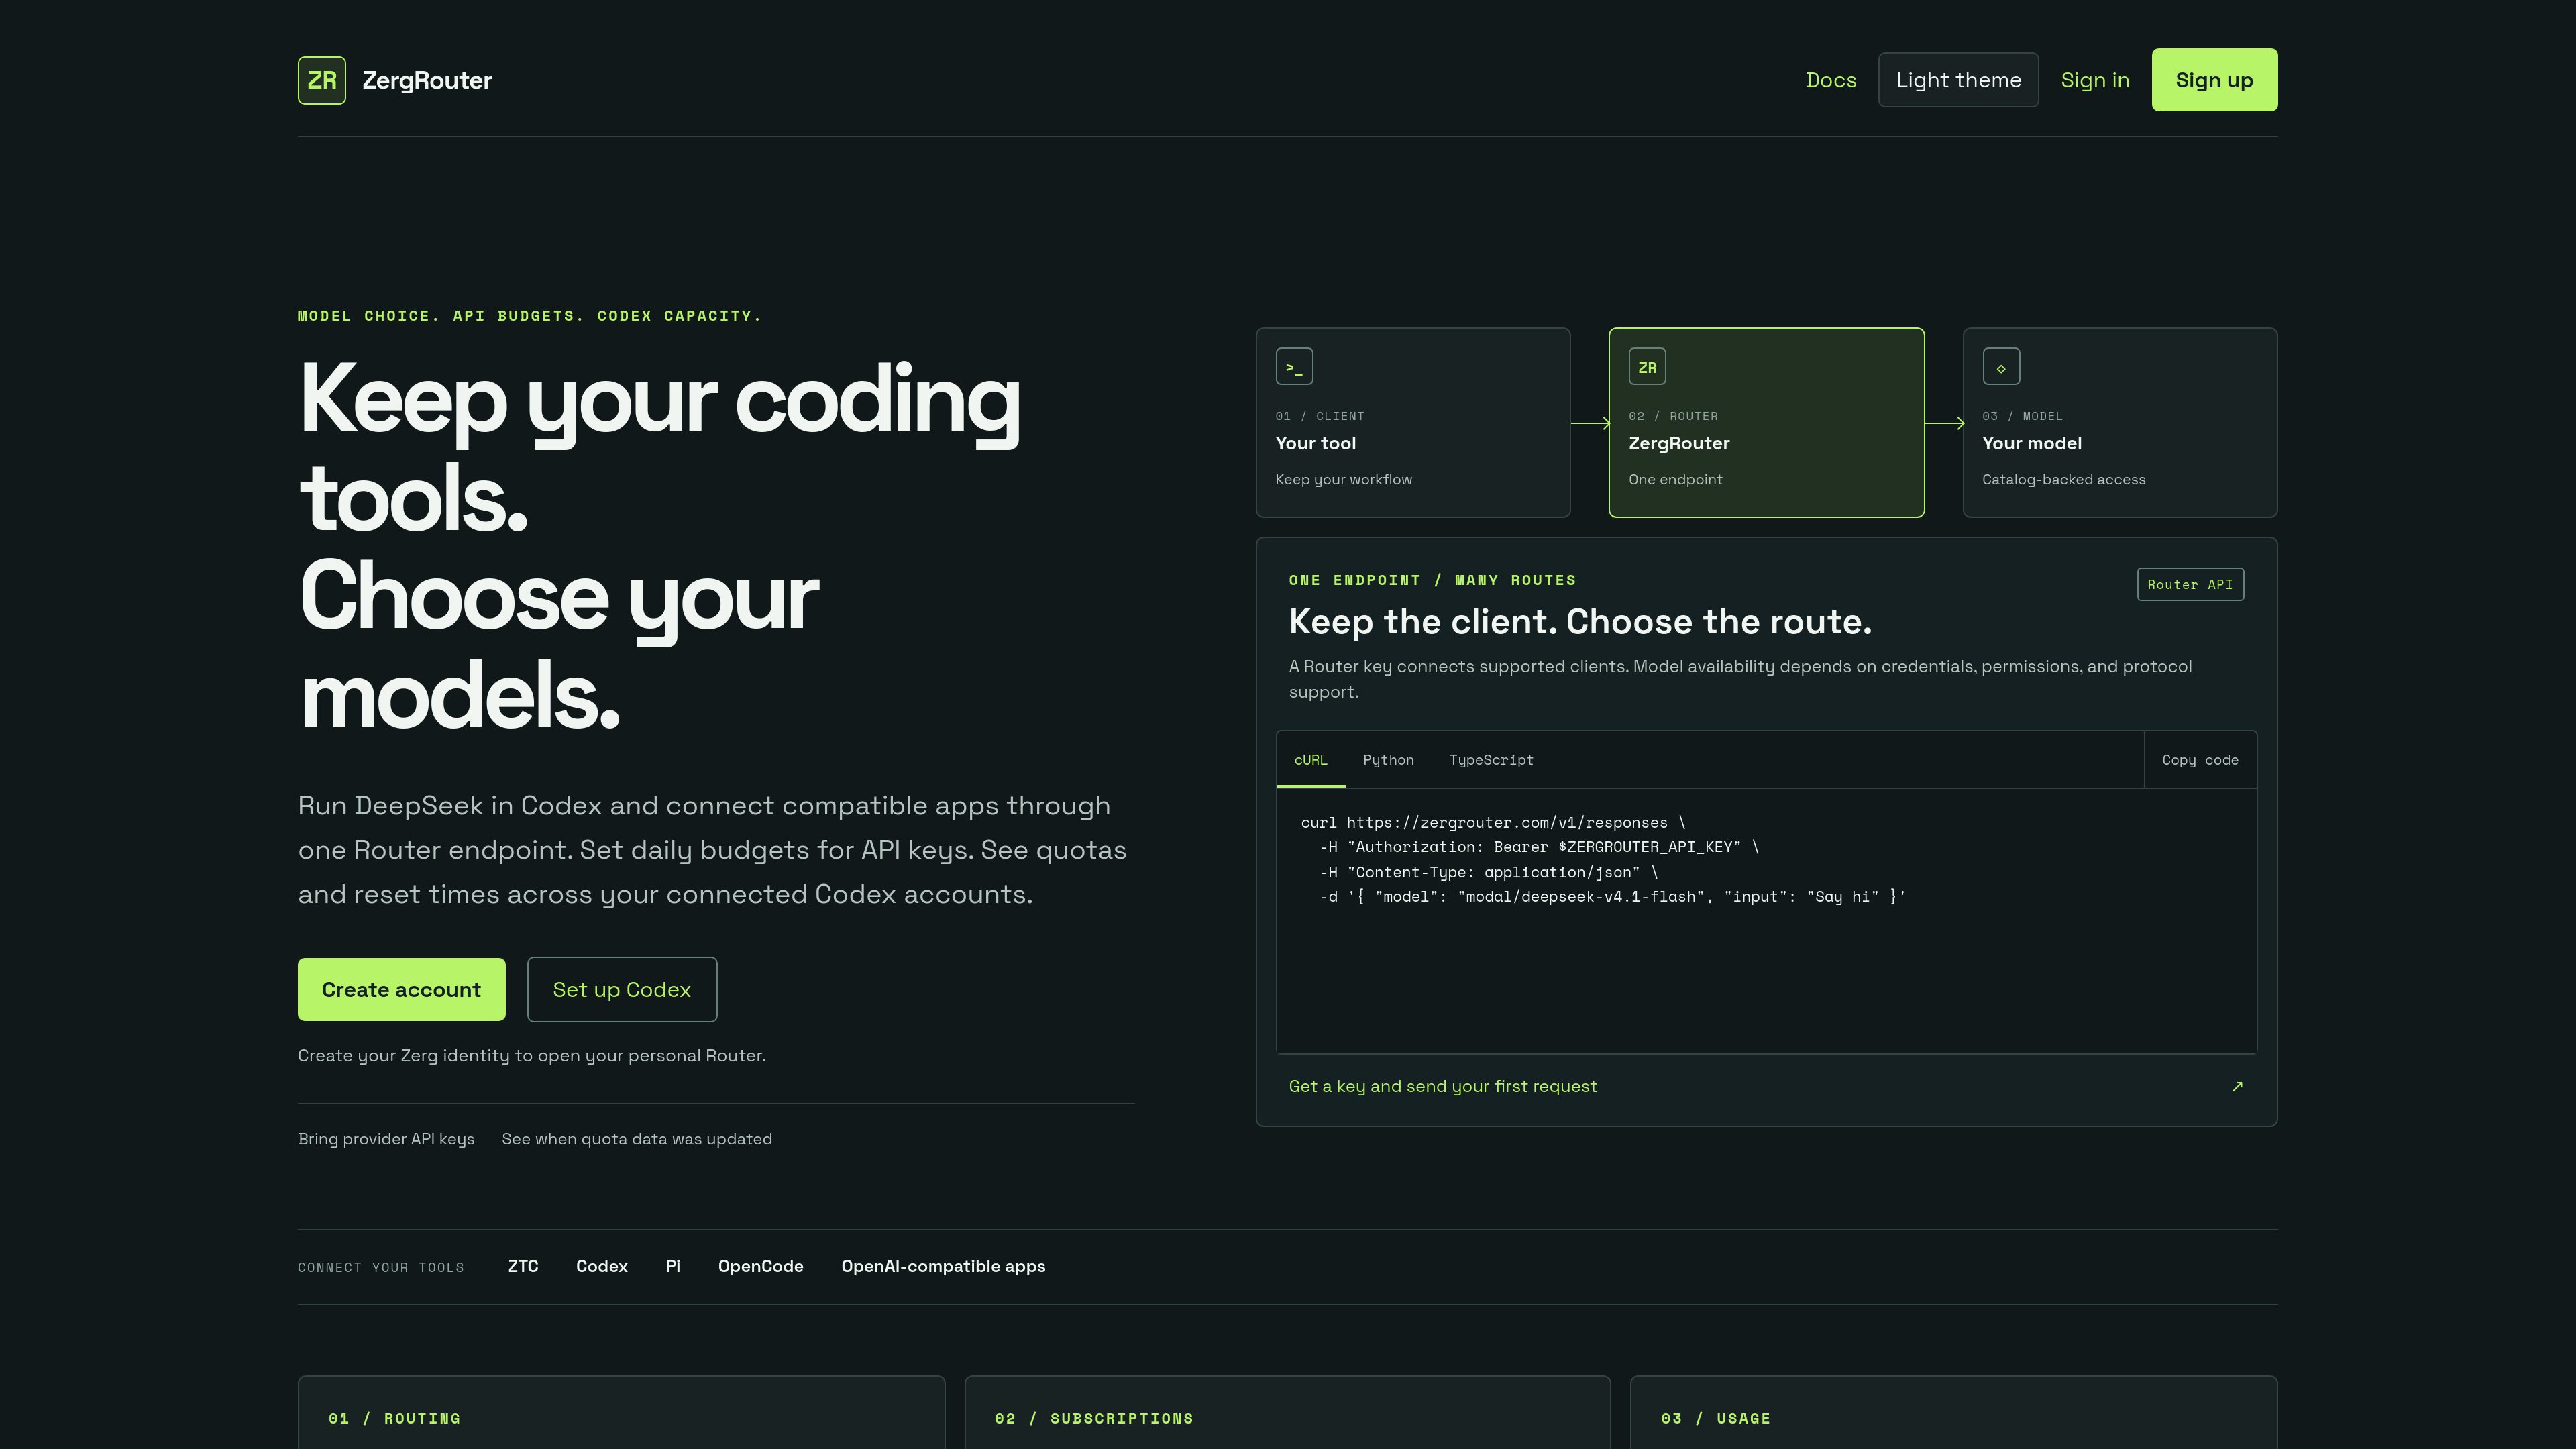Click the Router API badge
Screen dimensions: 2576x1449
[x=2190, y=584]
